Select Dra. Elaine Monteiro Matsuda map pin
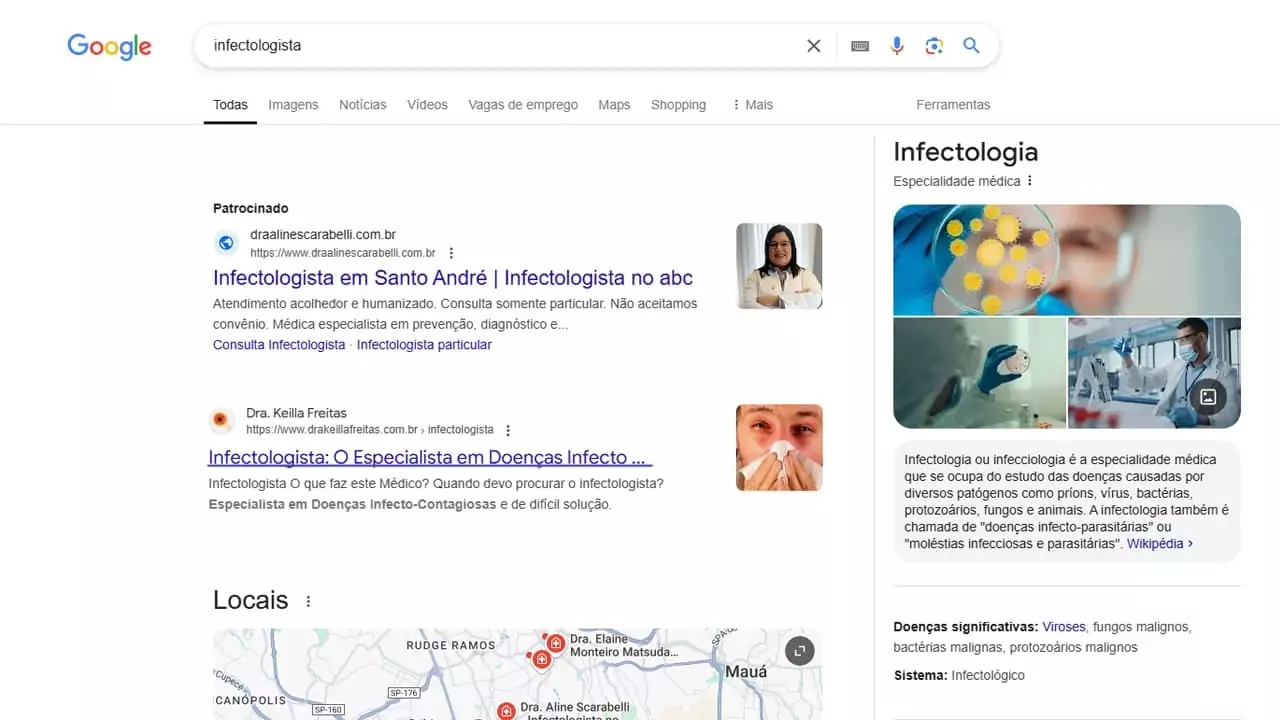Viewport: 1280px width, 720px height. [x=555, y=643]
